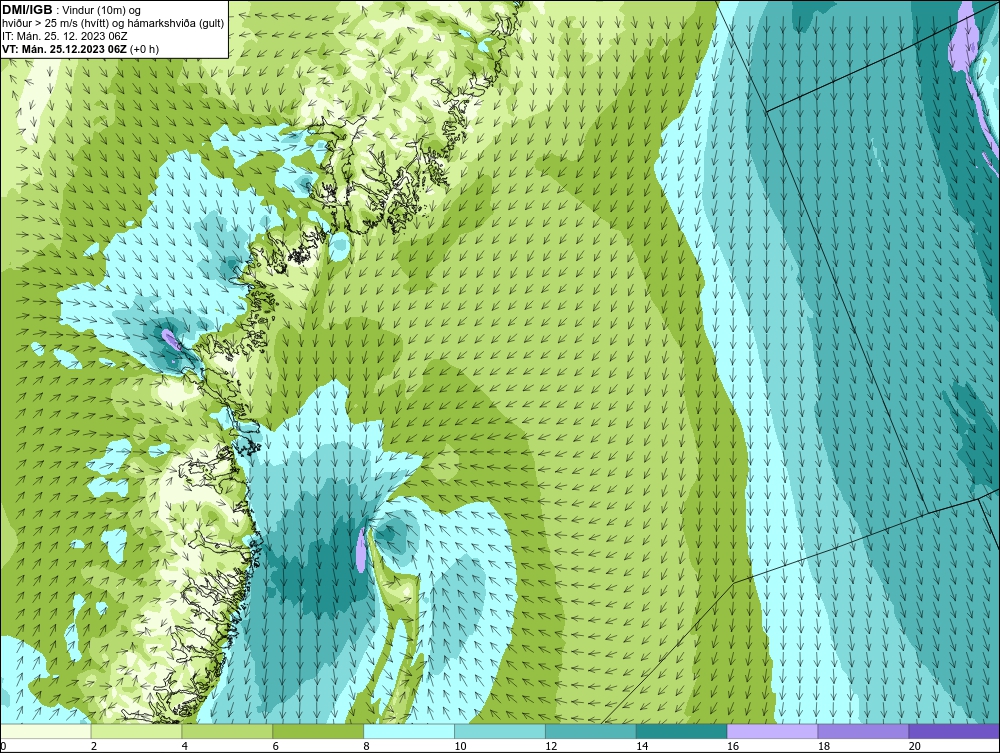The height and width of the screenshot is (753, 1000).
Task: Click the 'IT: Mán. 25. 12. 2023 06Z' line
Action: coord(65,36)
